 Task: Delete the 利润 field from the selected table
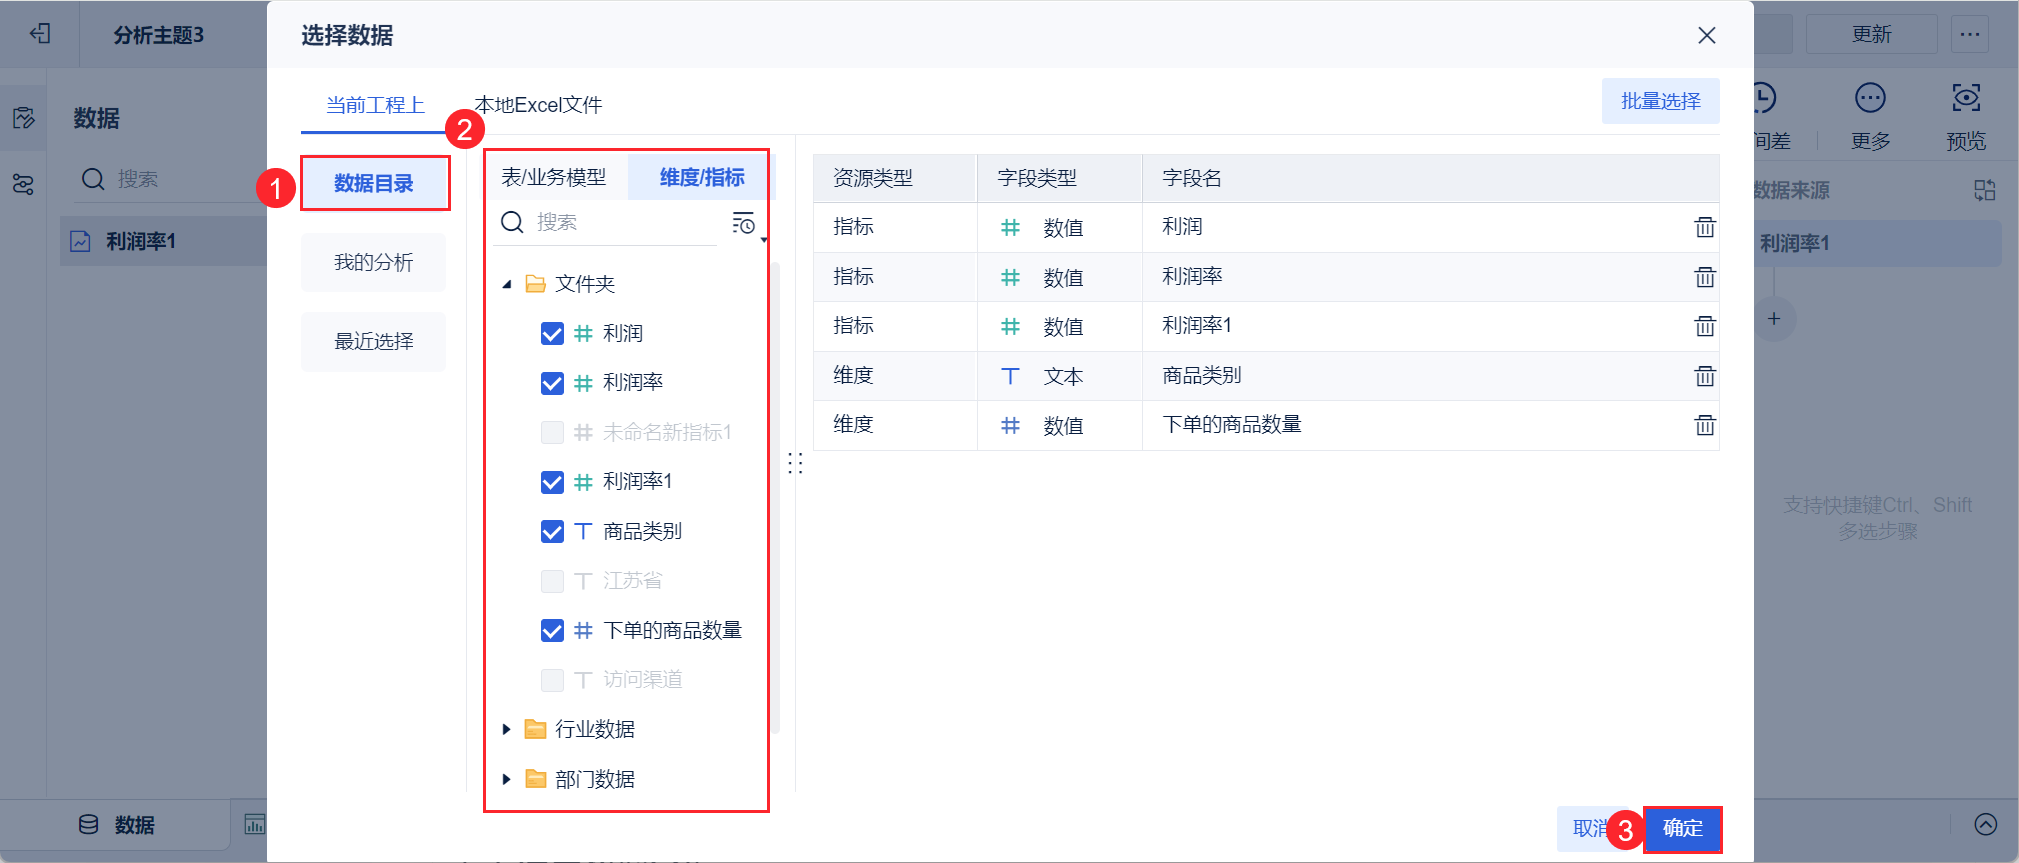click(1705, 227)
